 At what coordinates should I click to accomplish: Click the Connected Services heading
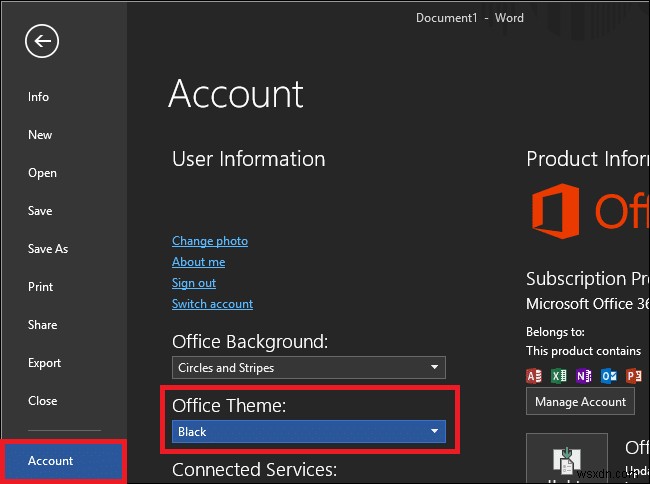coord(255,469)
